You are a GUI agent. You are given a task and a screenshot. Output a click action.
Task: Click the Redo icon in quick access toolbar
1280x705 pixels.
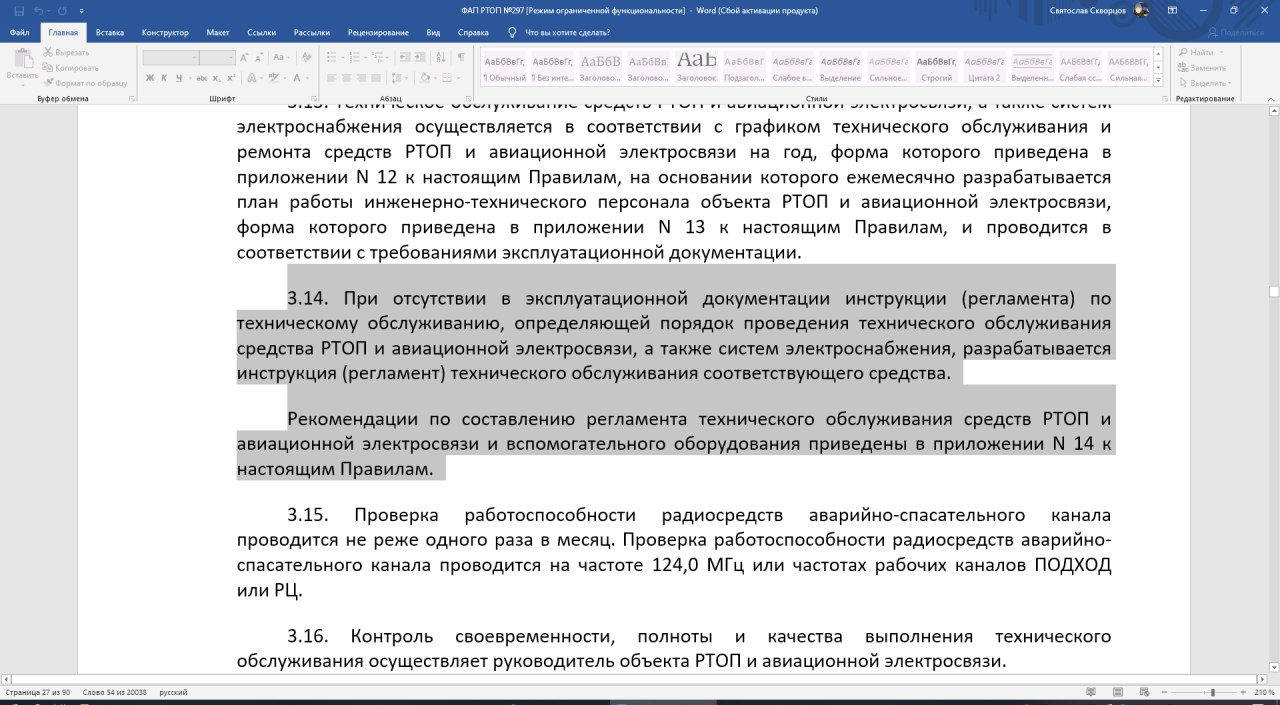tap(62, 10)
